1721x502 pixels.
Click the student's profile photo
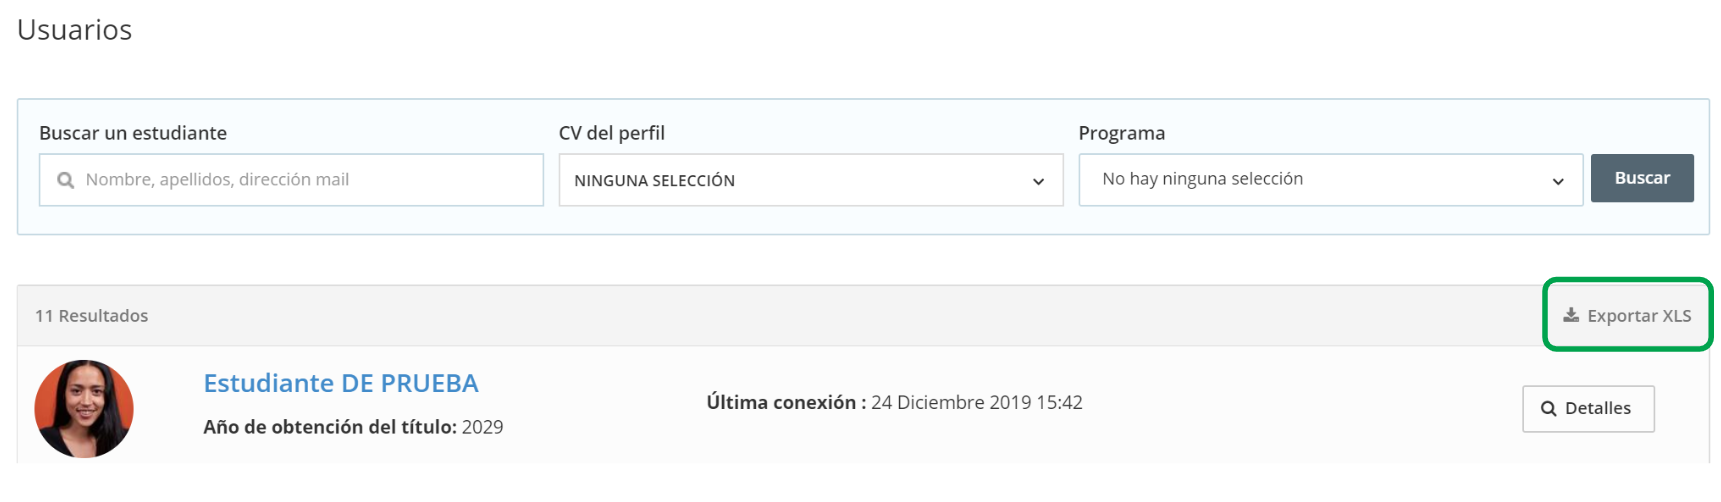(84, 409)
